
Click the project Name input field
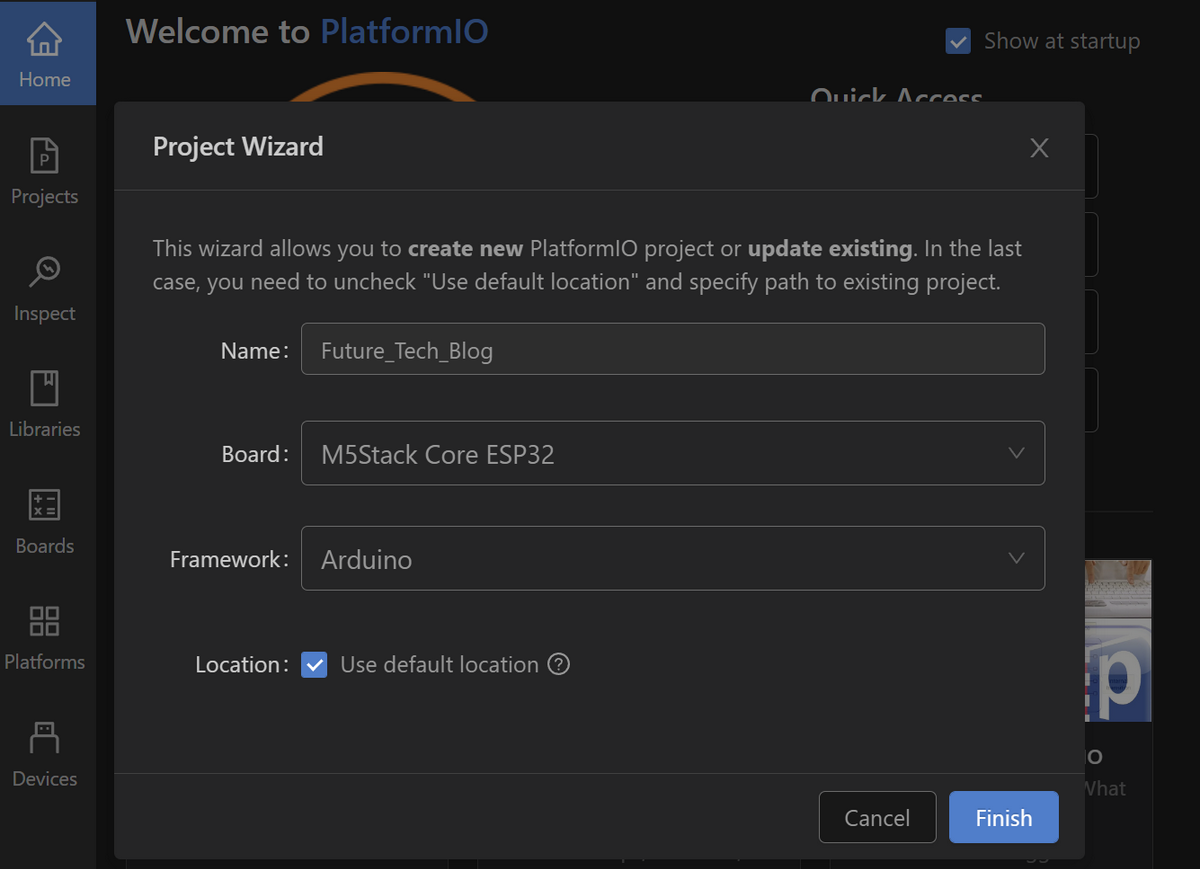tap(673, 349)
